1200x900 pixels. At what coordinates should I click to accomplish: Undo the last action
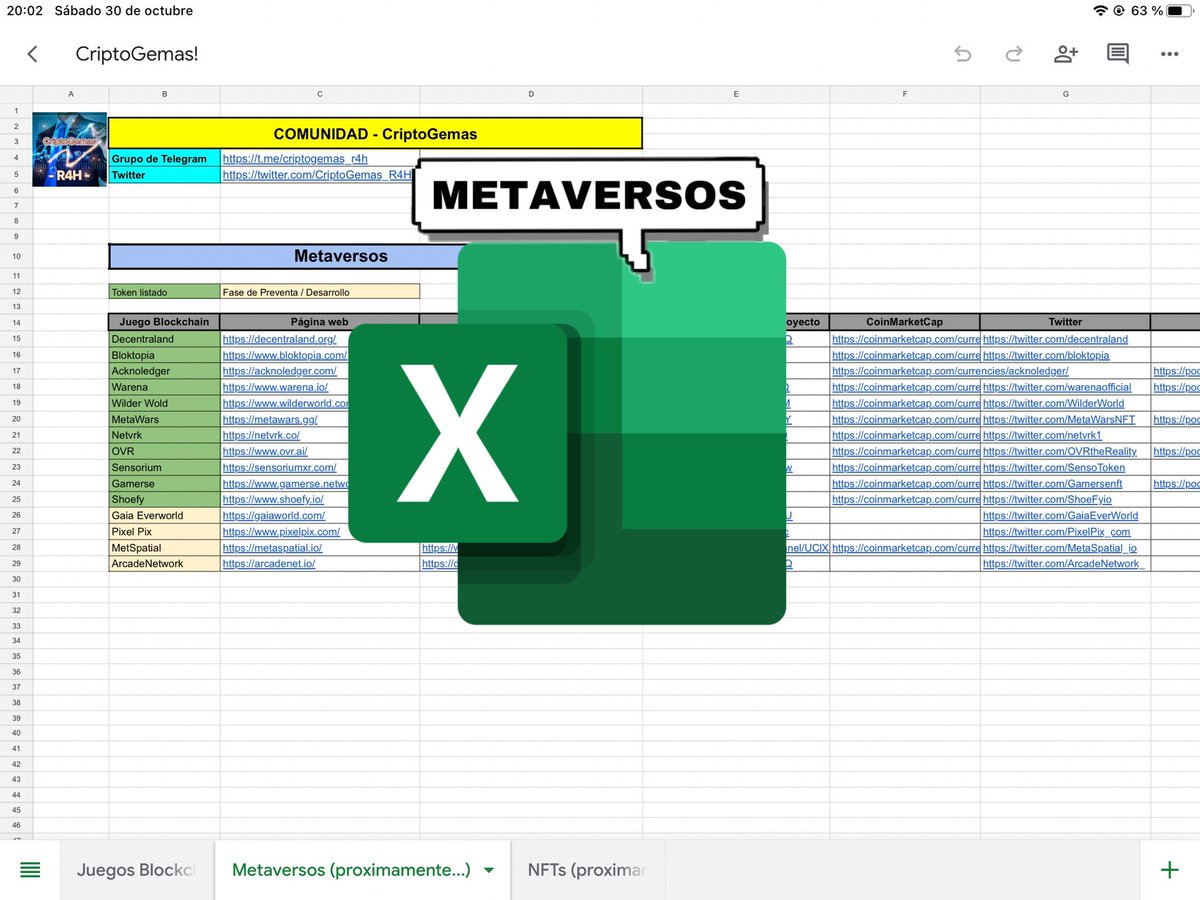[x=963, y=54]
